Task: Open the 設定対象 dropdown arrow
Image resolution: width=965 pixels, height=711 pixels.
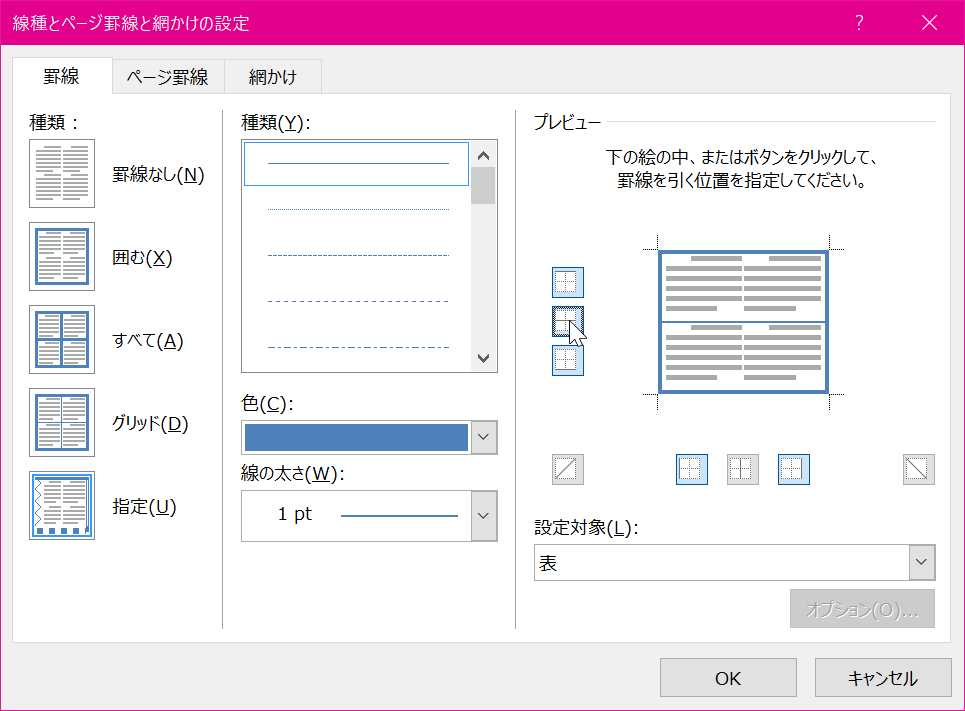Action: click(x=922, y=562)
